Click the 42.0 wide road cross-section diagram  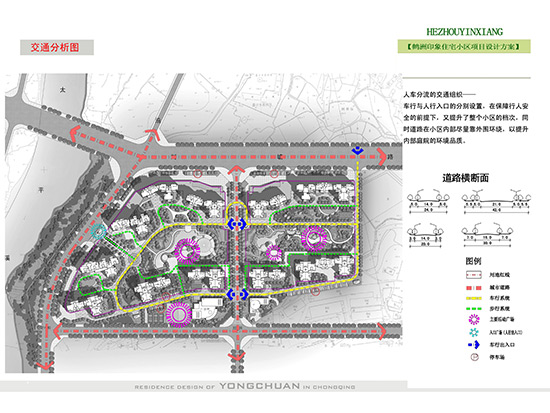(x=496, y=202)
